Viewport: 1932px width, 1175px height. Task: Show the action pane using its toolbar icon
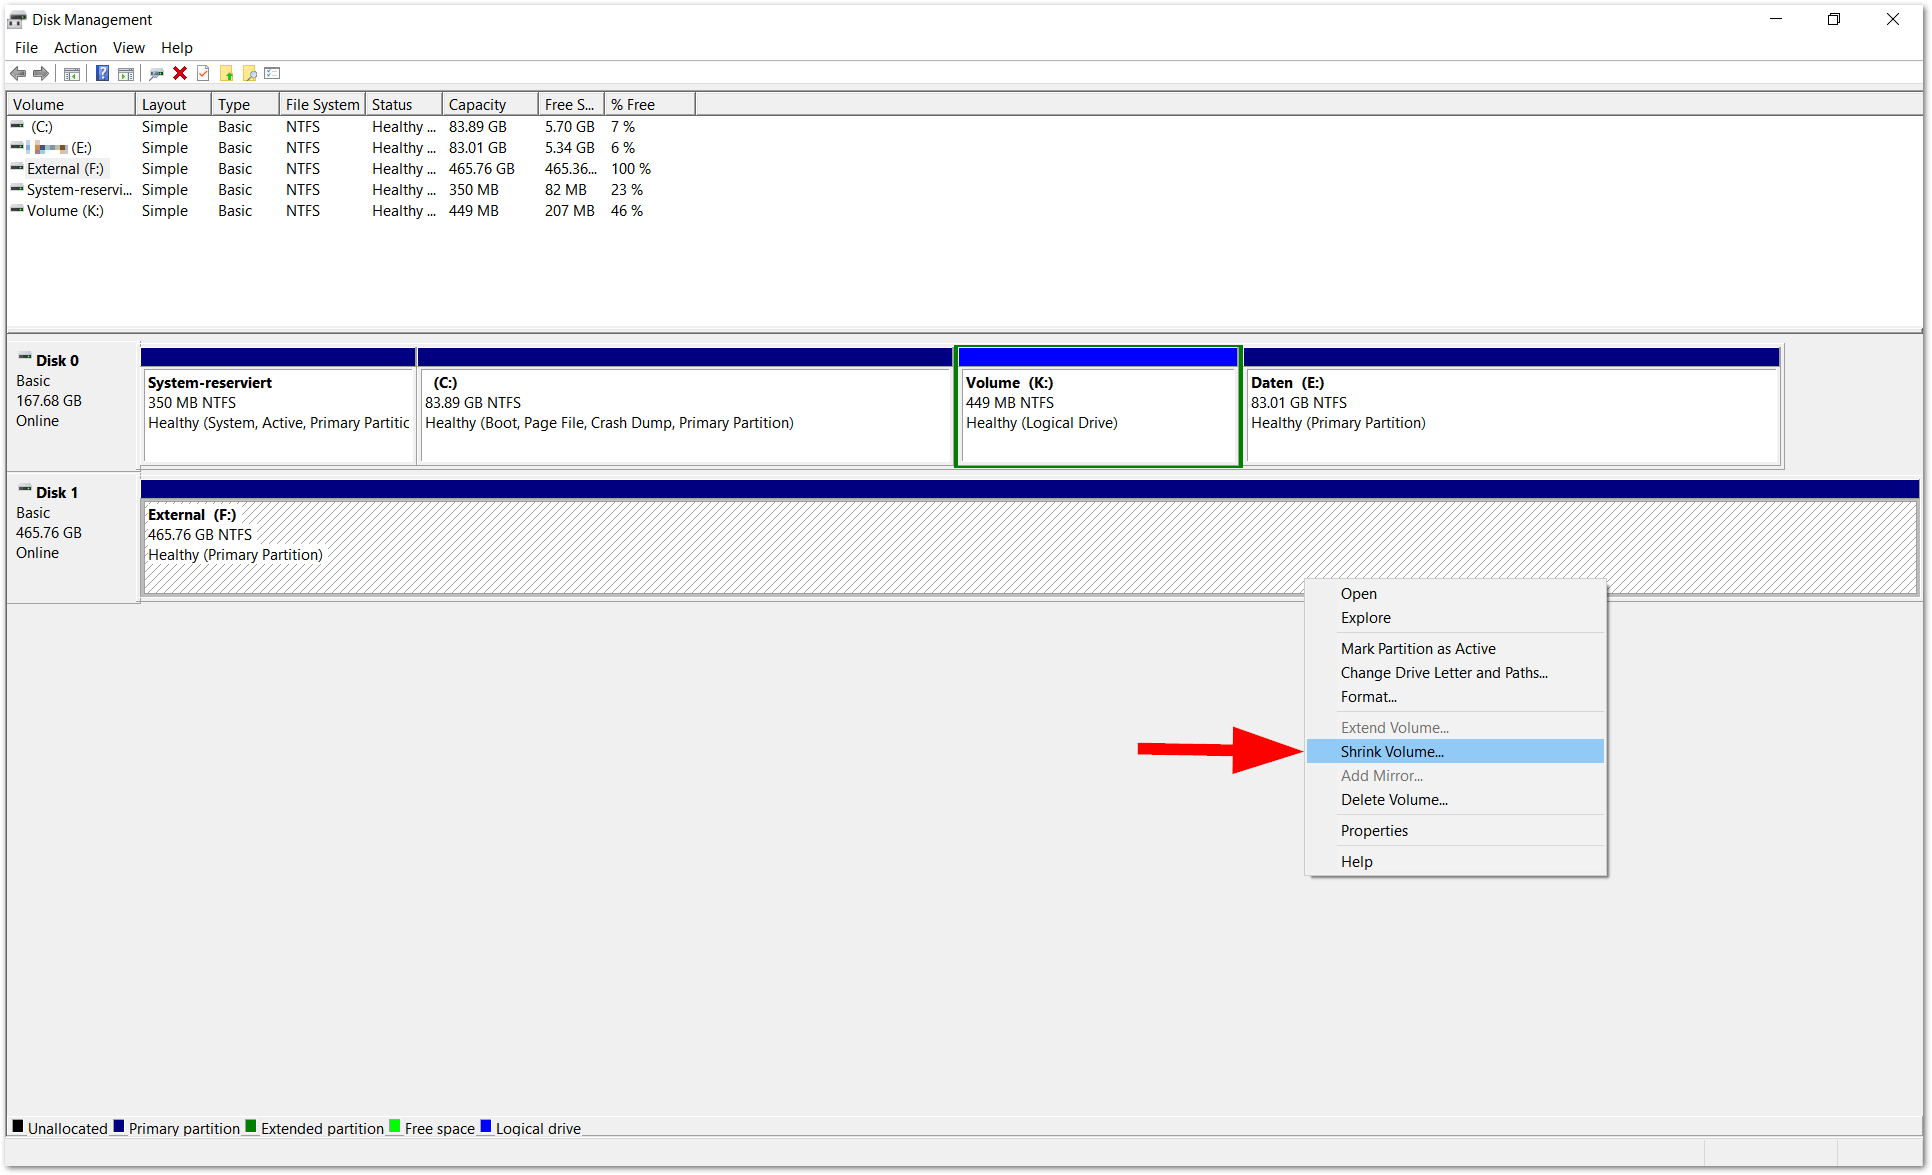pos(126,73)
